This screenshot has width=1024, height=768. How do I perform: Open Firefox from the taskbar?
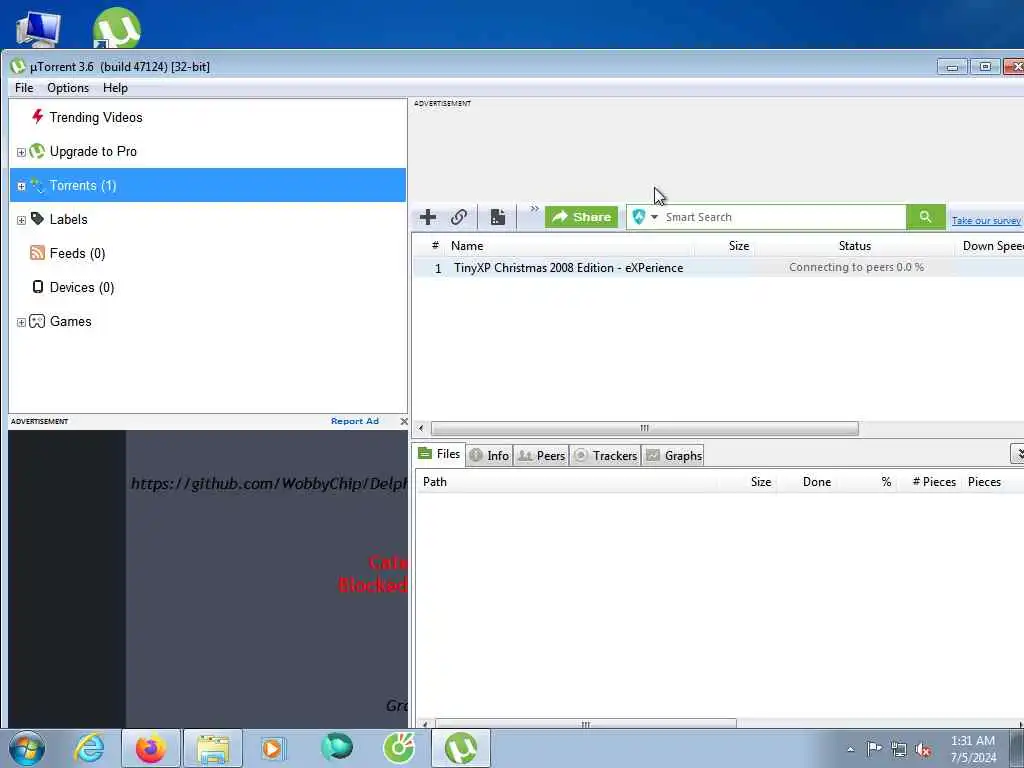(x=151, y=748)
